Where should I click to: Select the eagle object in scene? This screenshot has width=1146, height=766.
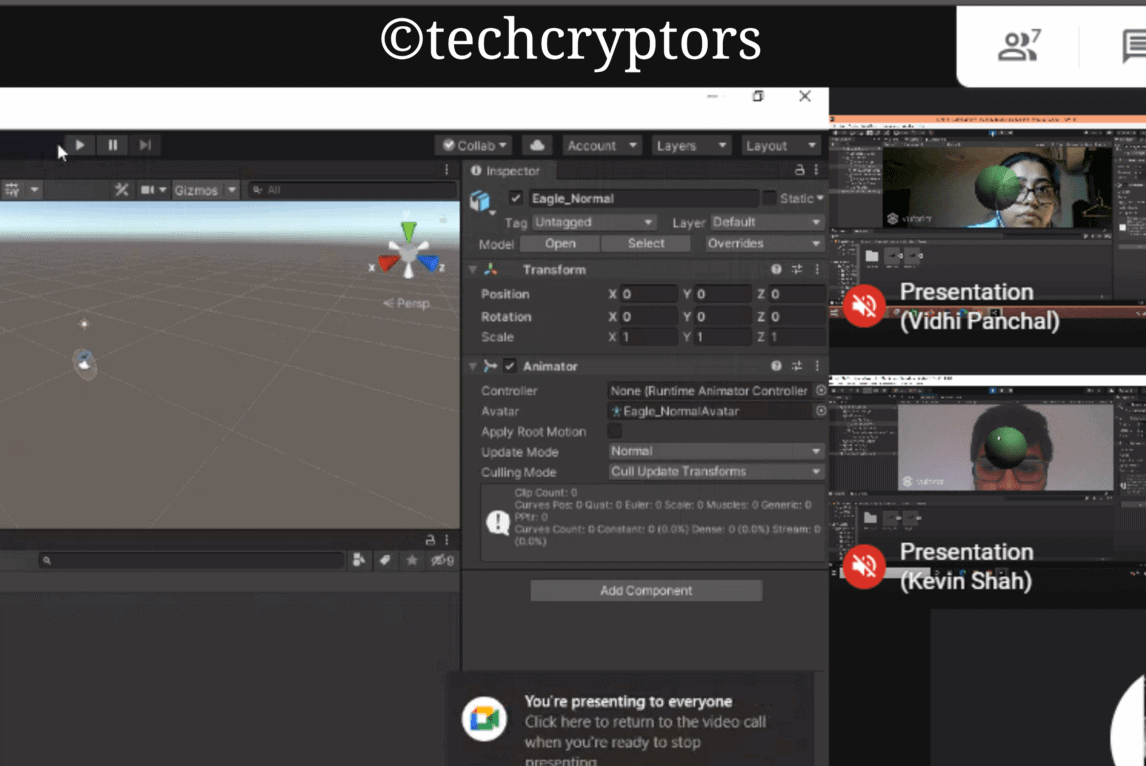click(84, 361)
